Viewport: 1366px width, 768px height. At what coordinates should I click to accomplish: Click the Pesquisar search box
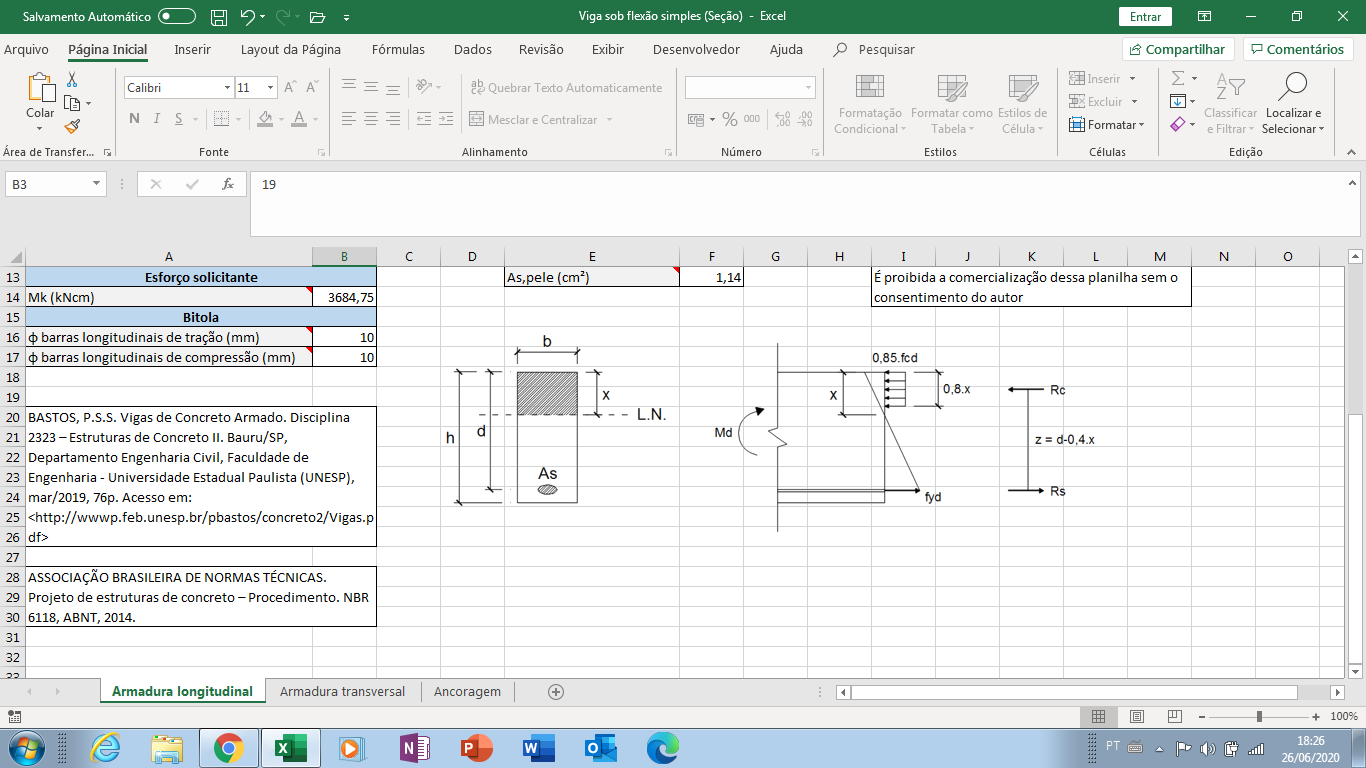(x=875, y=49)
